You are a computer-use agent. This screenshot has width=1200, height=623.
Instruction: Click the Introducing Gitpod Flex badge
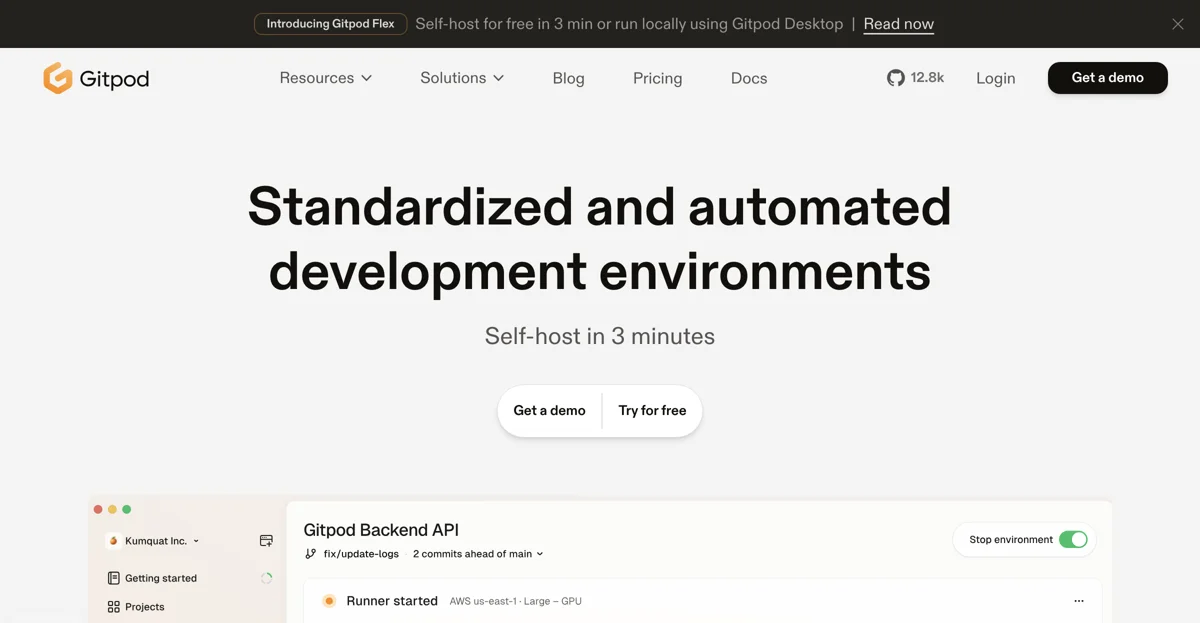click(x=330, y=24)
